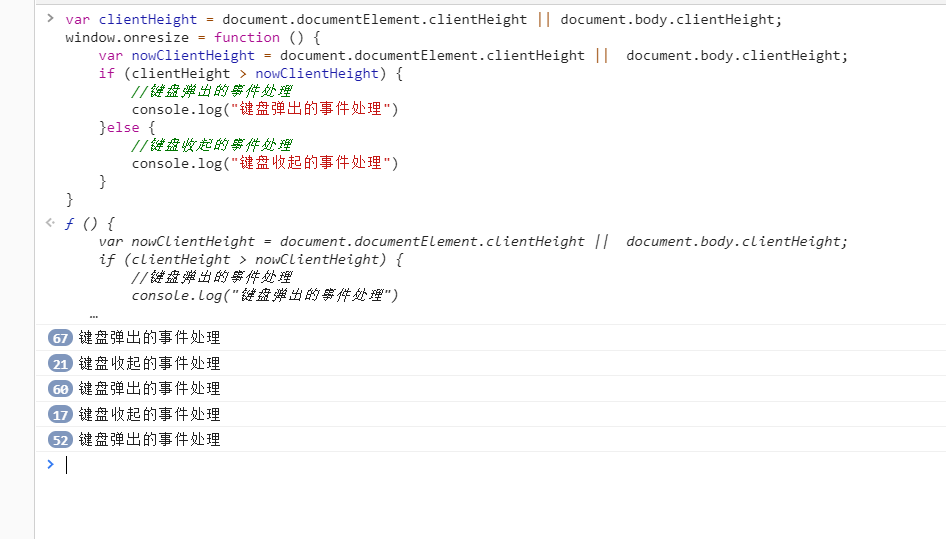
Task: Click the '}else {' line in input code
Action: coord(127,127)
